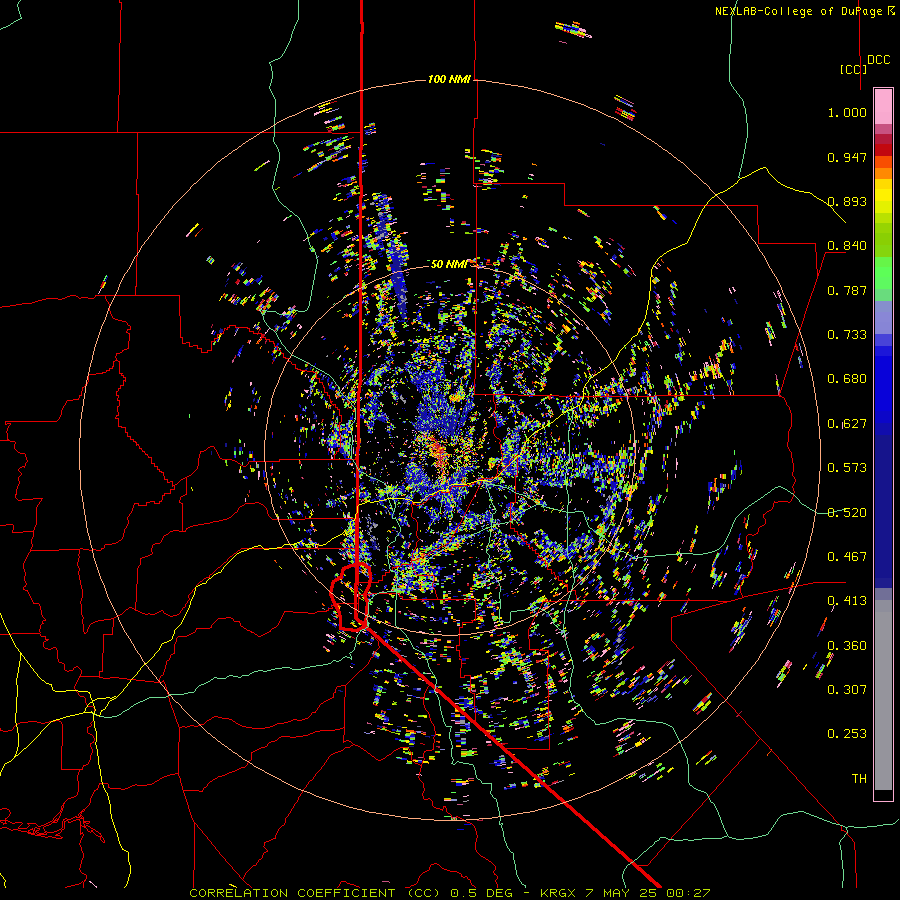Pick the lavender swatch on the color bar
Viewport: 900px width, 900px height.
click(x=883, y=318)
